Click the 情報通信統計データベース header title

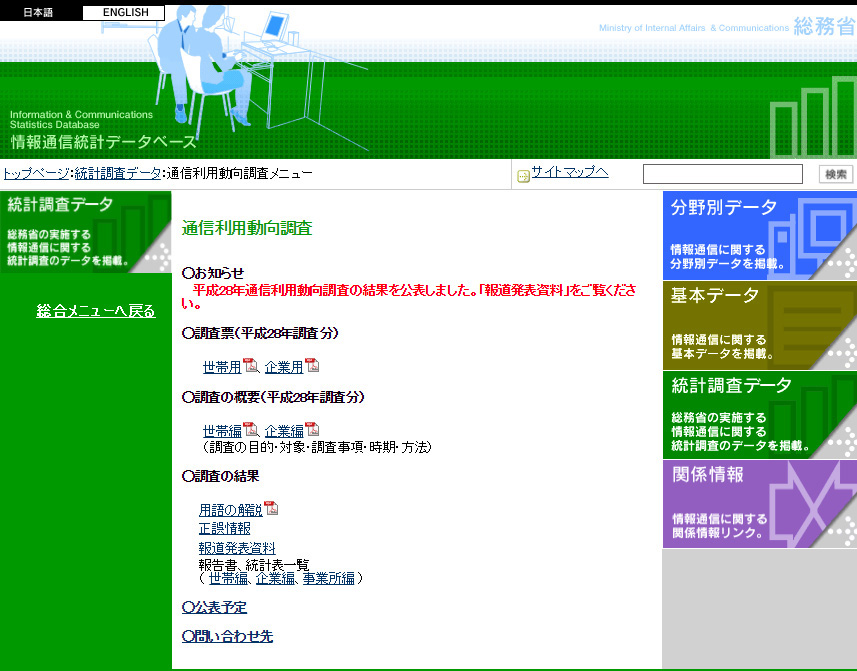tap(103, 142)
